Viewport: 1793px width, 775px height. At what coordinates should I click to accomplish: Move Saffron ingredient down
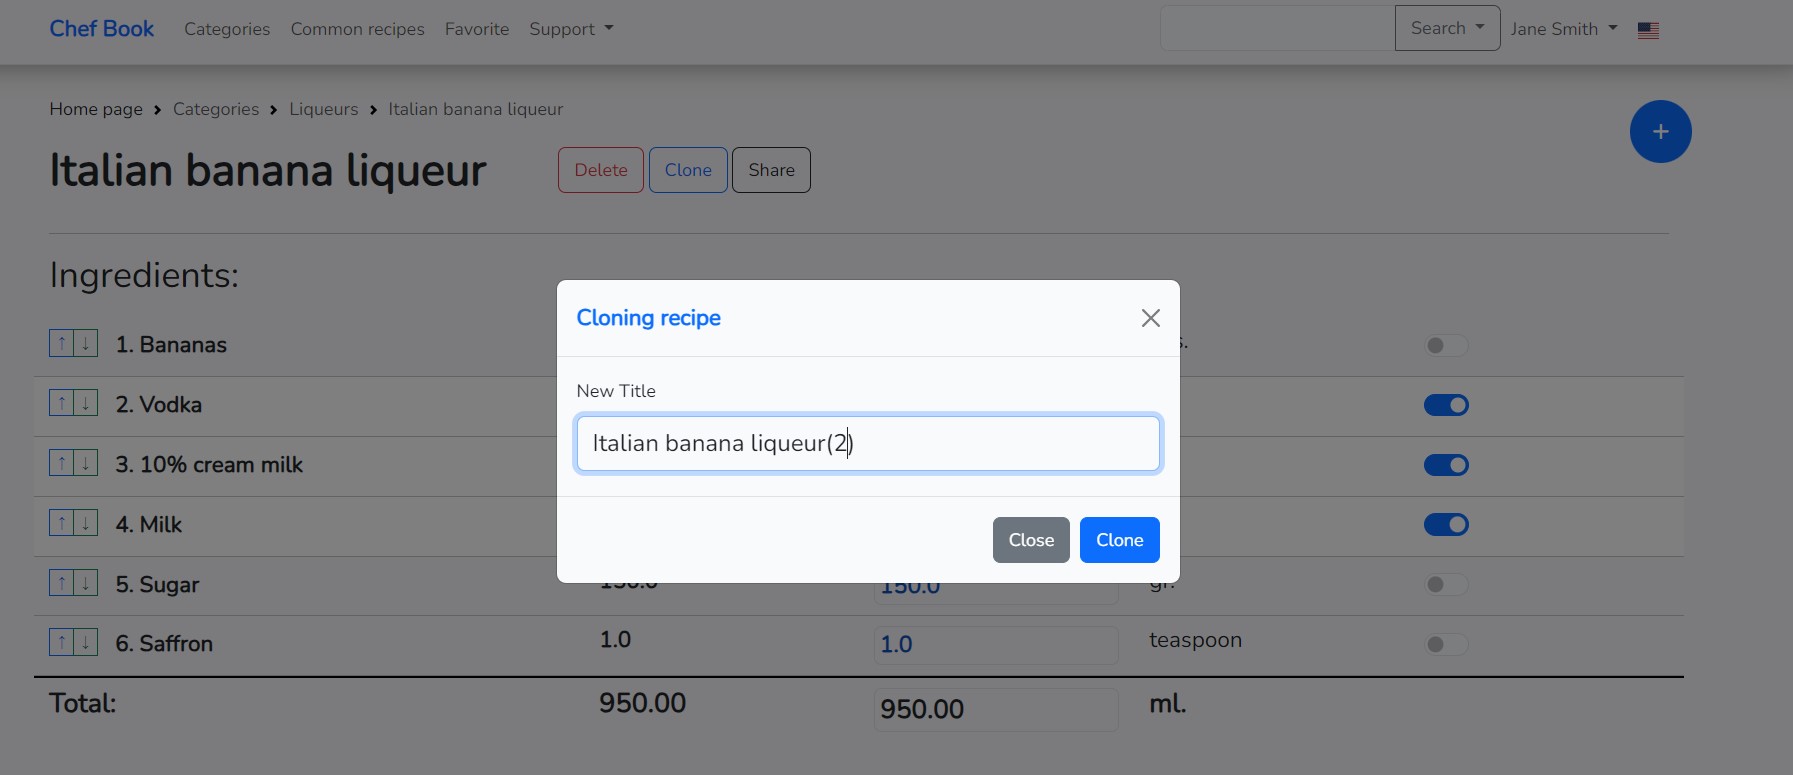click(86, 643)
